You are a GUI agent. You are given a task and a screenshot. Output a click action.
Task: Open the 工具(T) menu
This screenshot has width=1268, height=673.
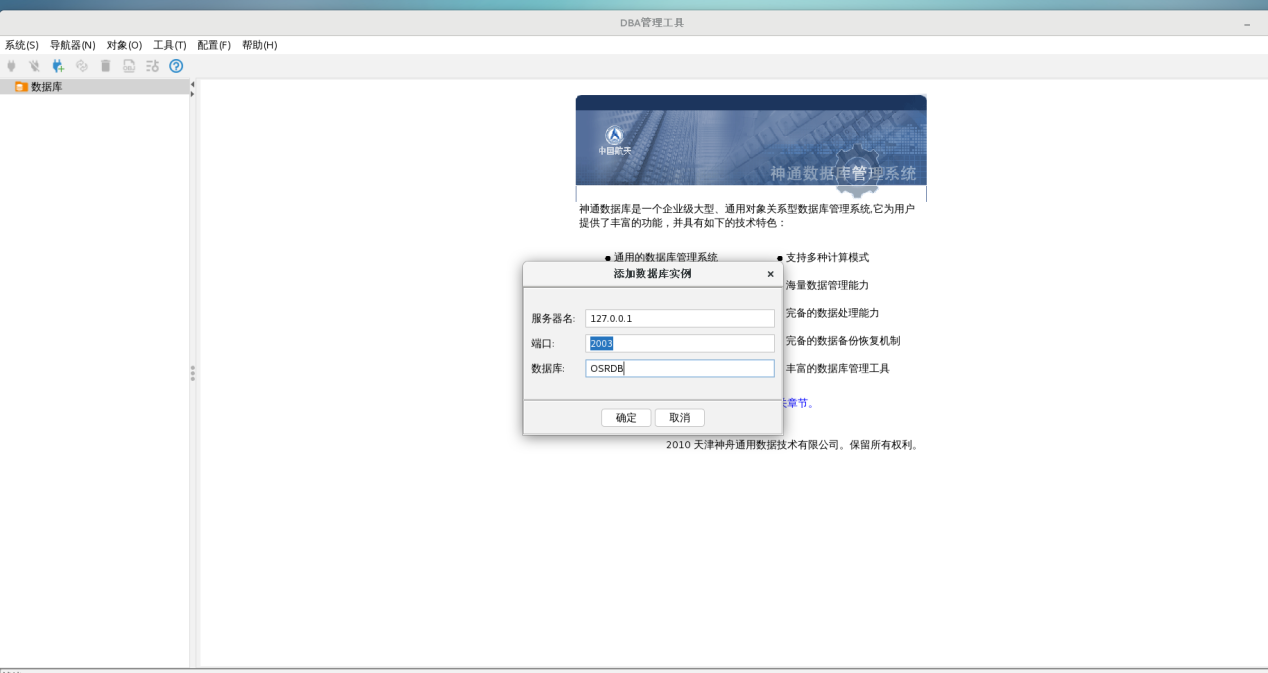click(x=169, y=45)
